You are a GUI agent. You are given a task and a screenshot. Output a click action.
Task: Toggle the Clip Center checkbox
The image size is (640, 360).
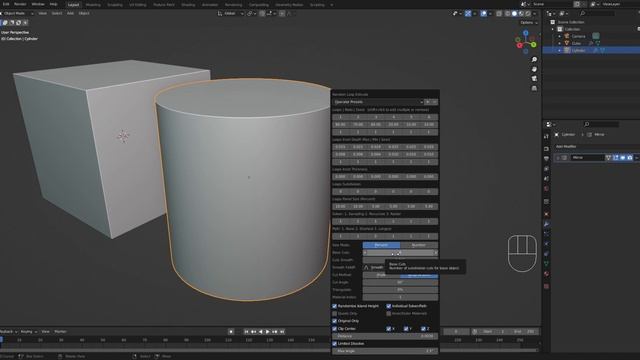(335, 329)
